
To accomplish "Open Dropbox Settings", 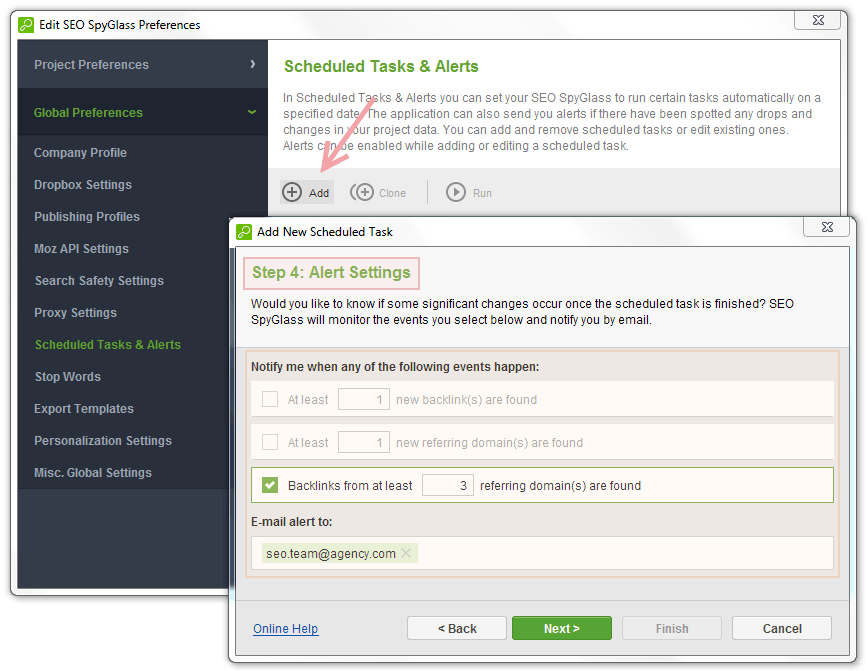I will (x=83, y=184).
